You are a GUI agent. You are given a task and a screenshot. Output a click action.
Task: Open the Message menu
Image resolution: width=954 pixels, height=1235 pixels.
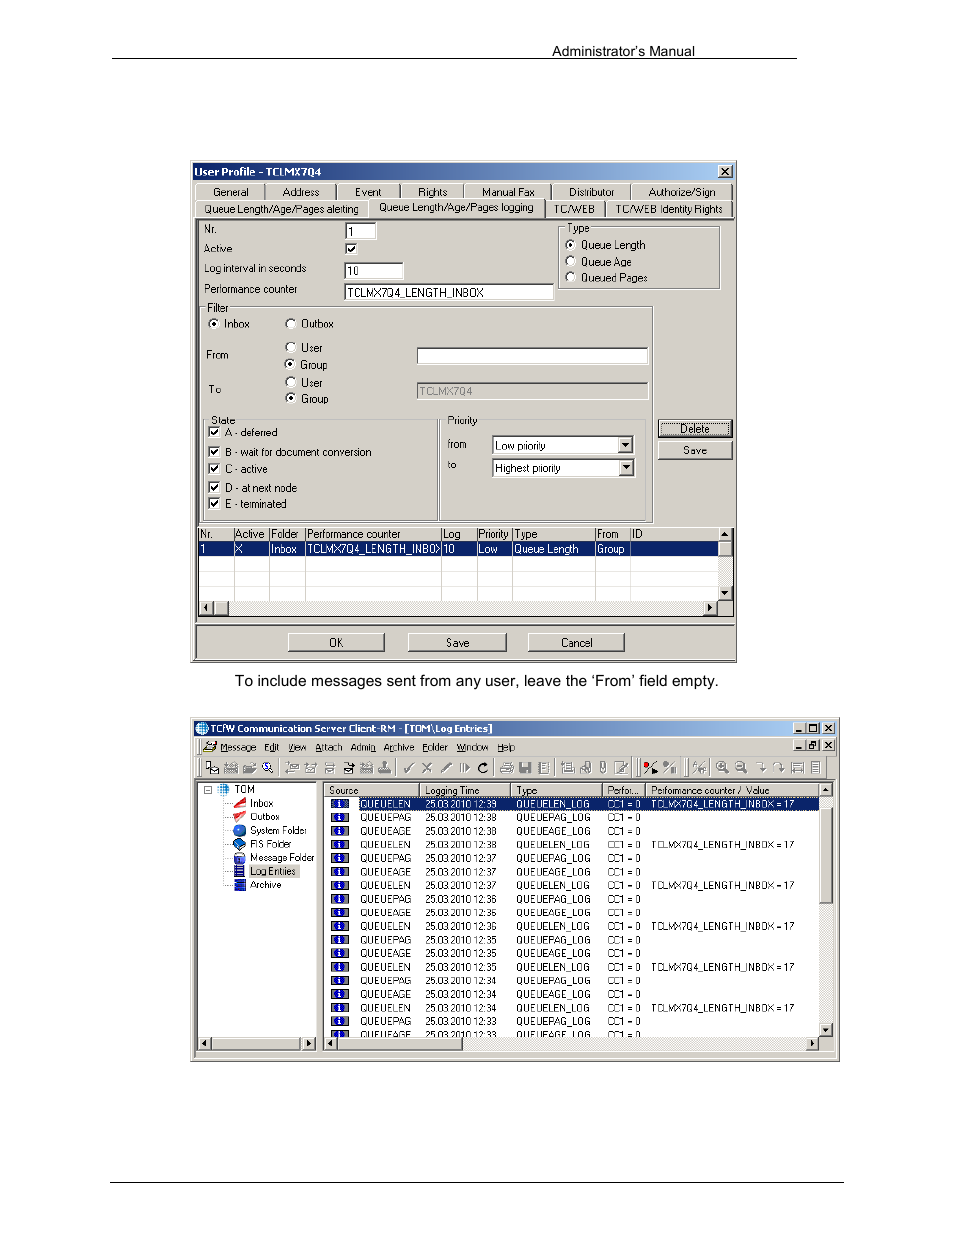pos(237,747)
